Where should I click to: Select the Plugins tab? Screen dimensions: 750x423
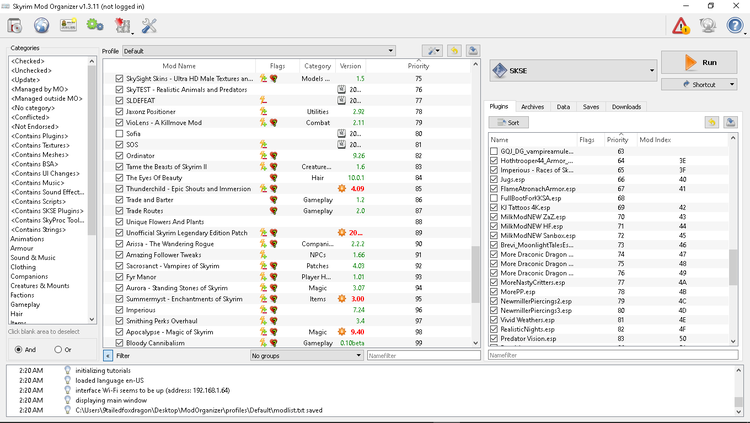499,106
